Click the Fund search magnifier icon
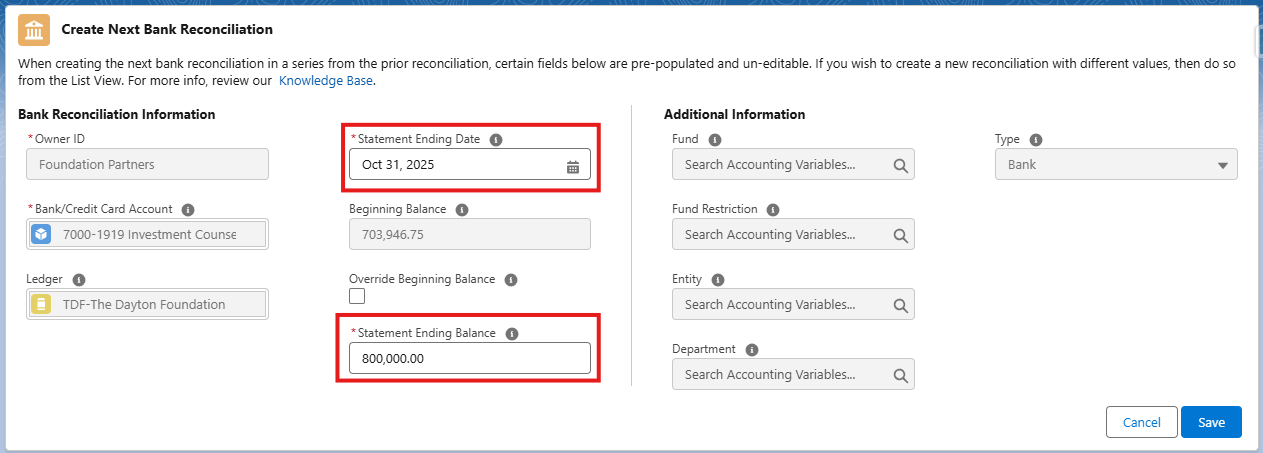This screenshot has width=1263, height=453. [x=900, y=165]
